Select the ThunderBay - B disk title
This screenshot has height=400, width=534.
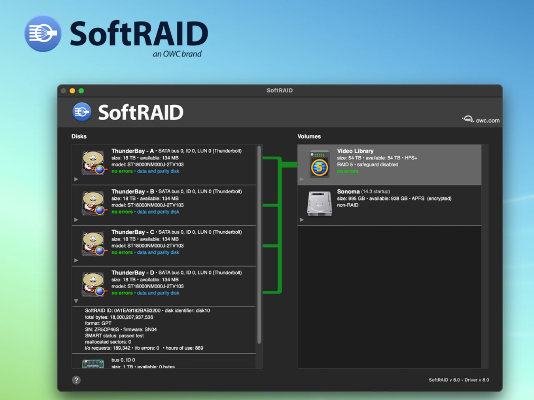tap(133, 191)
